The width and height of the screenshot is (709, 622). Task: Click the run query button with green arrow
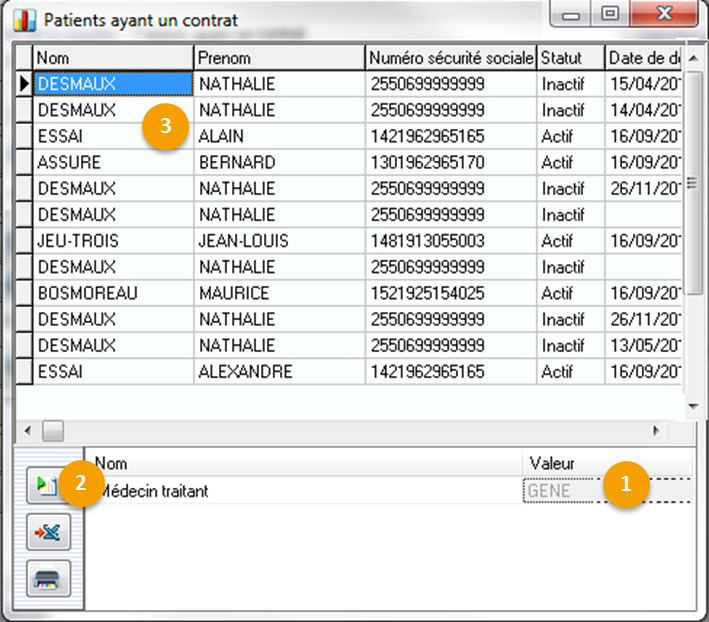[48, 487]
